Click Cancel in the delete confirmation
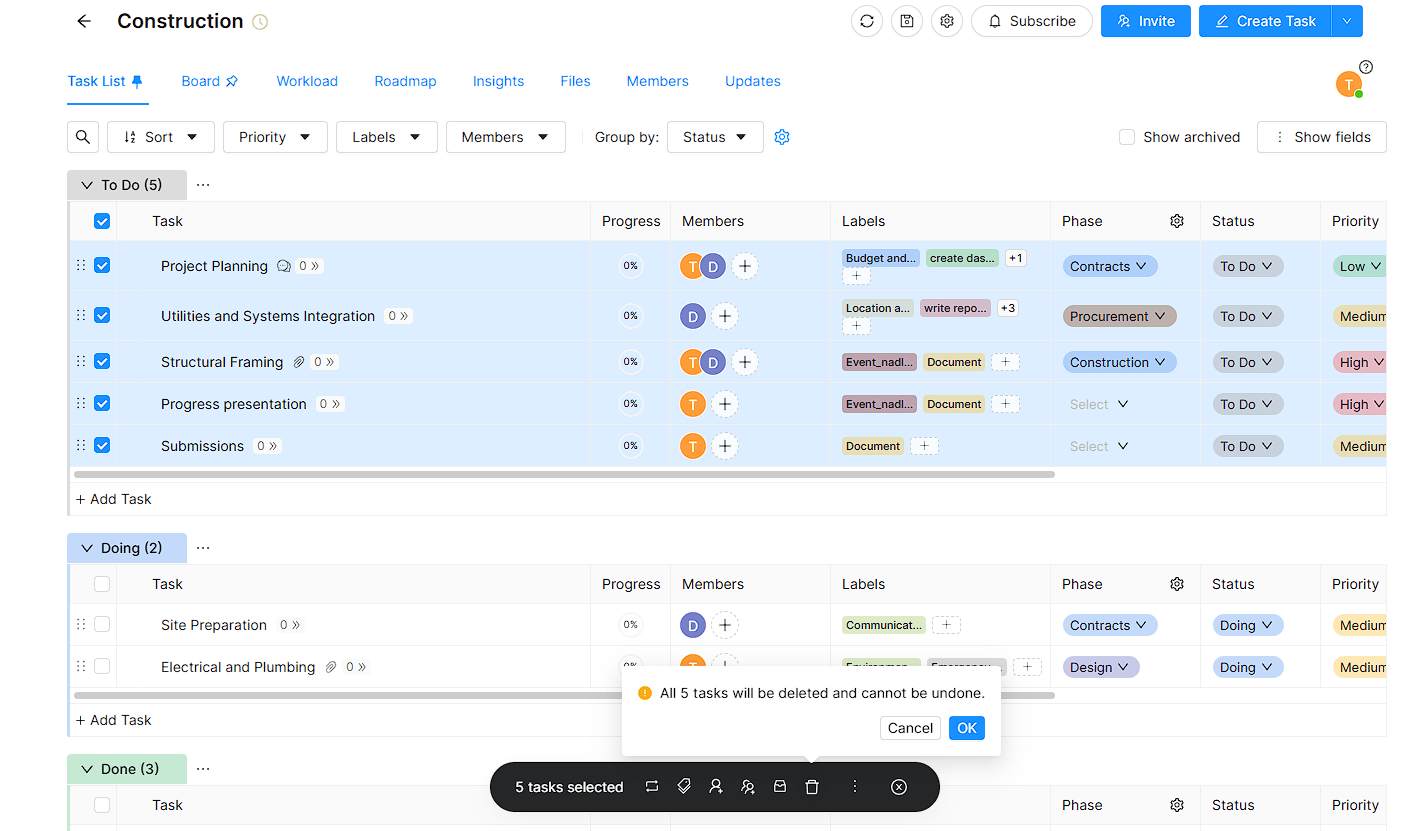The image size is (1428, 831). pos(910,728)
